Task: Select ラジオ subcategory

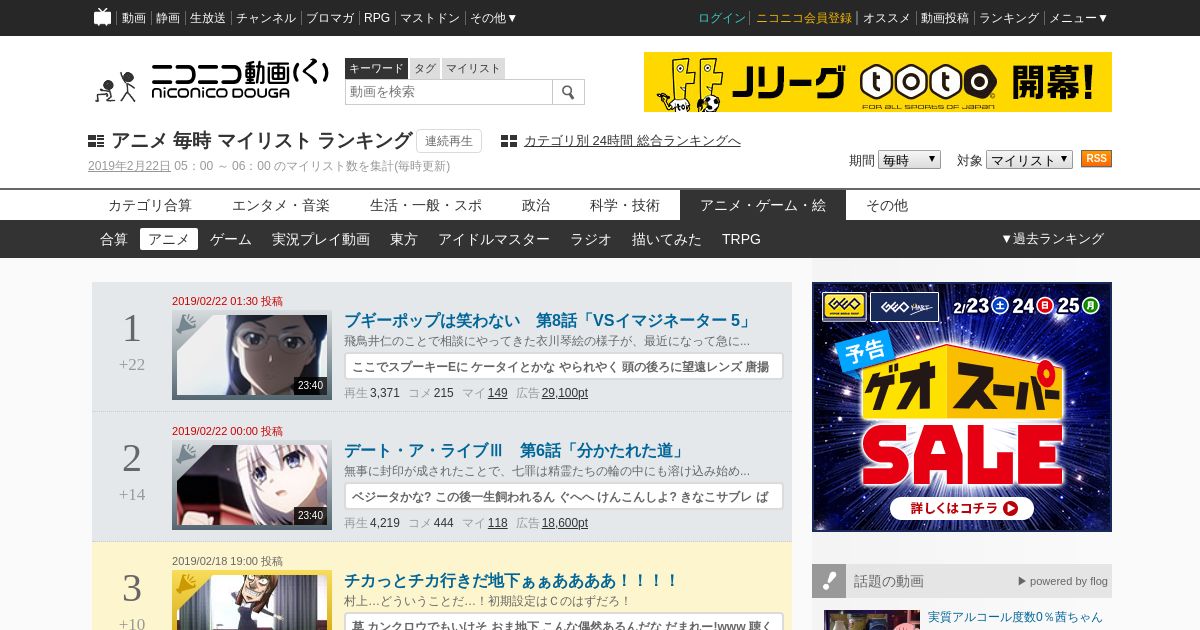Action: pos(591,239)
